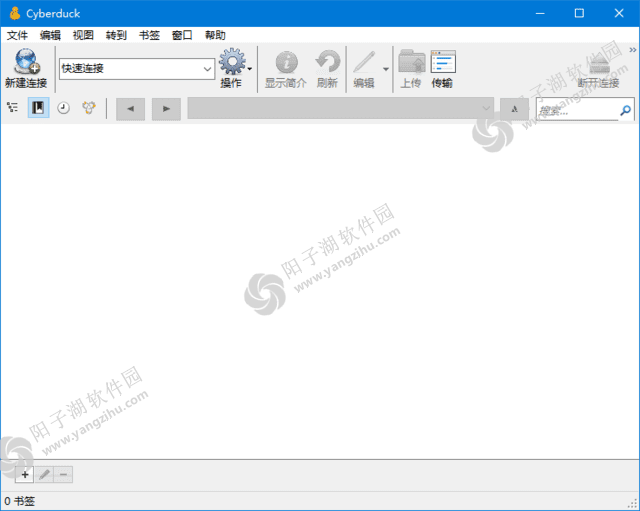Click the Get Info (显示简介) icon
640x511 pixels.
click(287, 62)
